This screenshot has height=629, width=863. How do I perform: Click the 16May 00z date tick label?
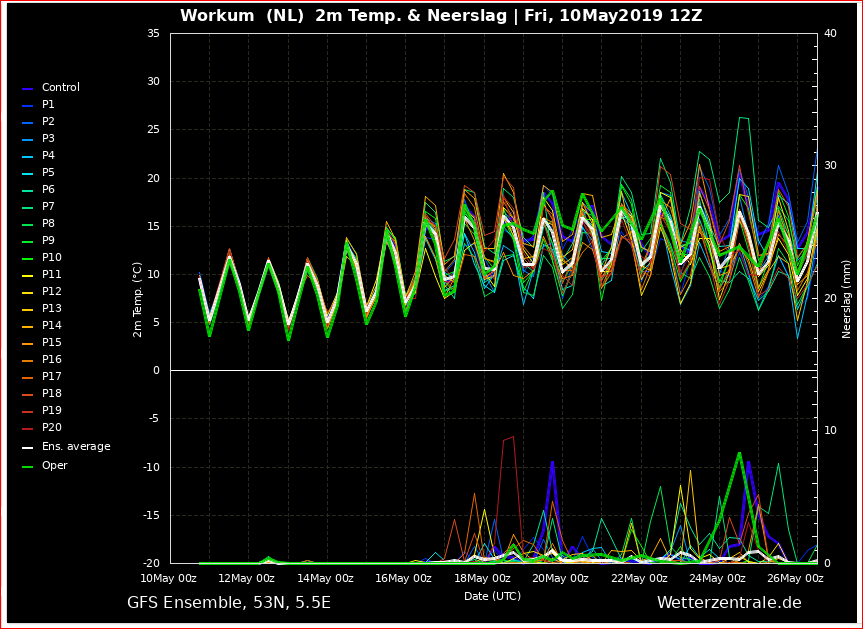point(406,578)
